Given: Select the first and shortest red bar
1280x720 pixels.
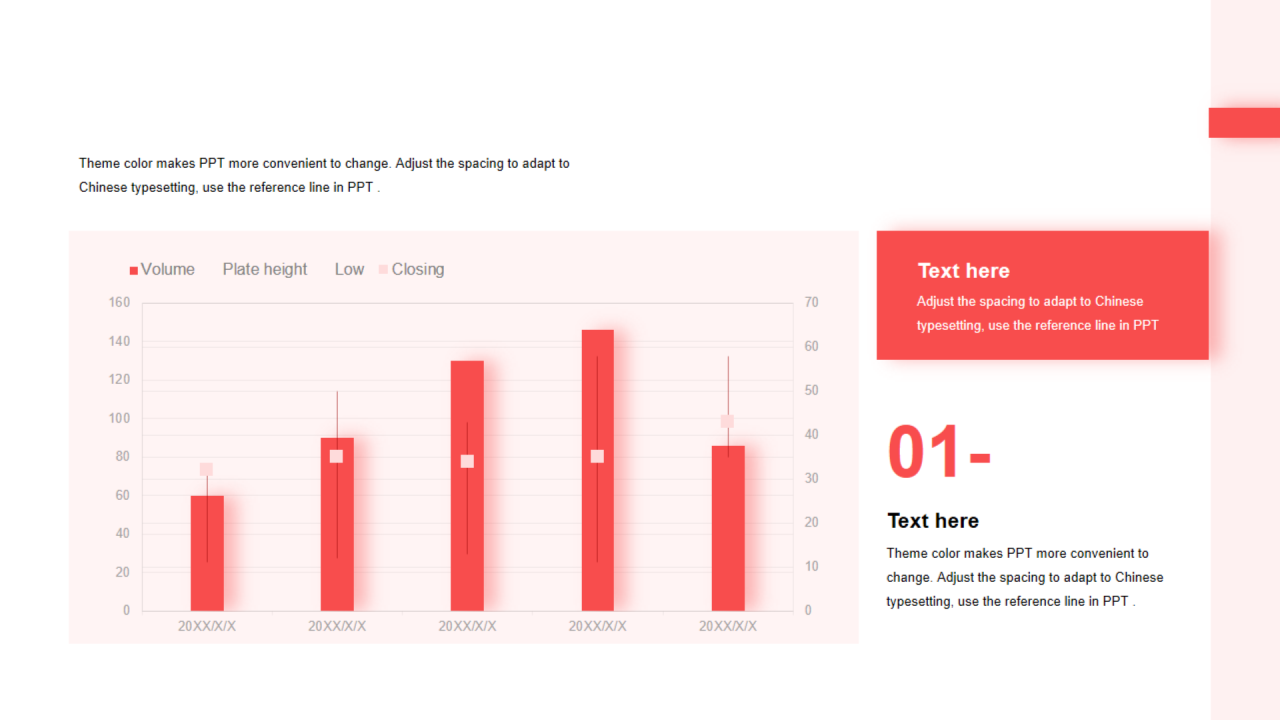Looking at the screenshot, I should (207, 553).
